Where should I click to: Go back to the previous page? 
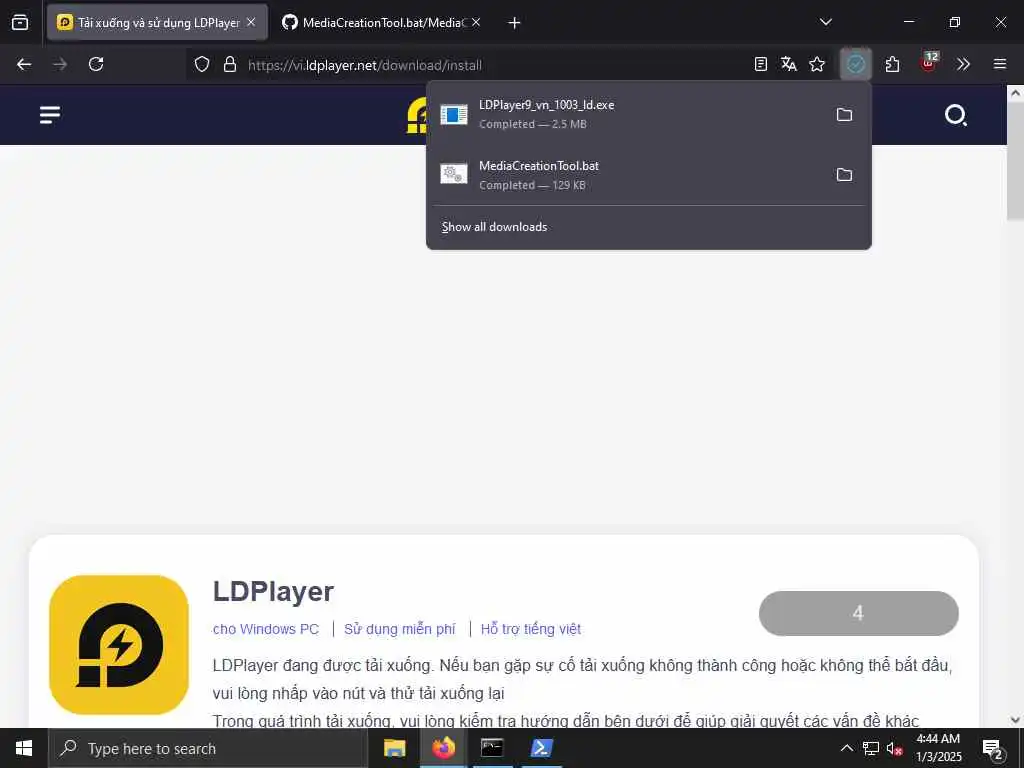pos(24,64)
